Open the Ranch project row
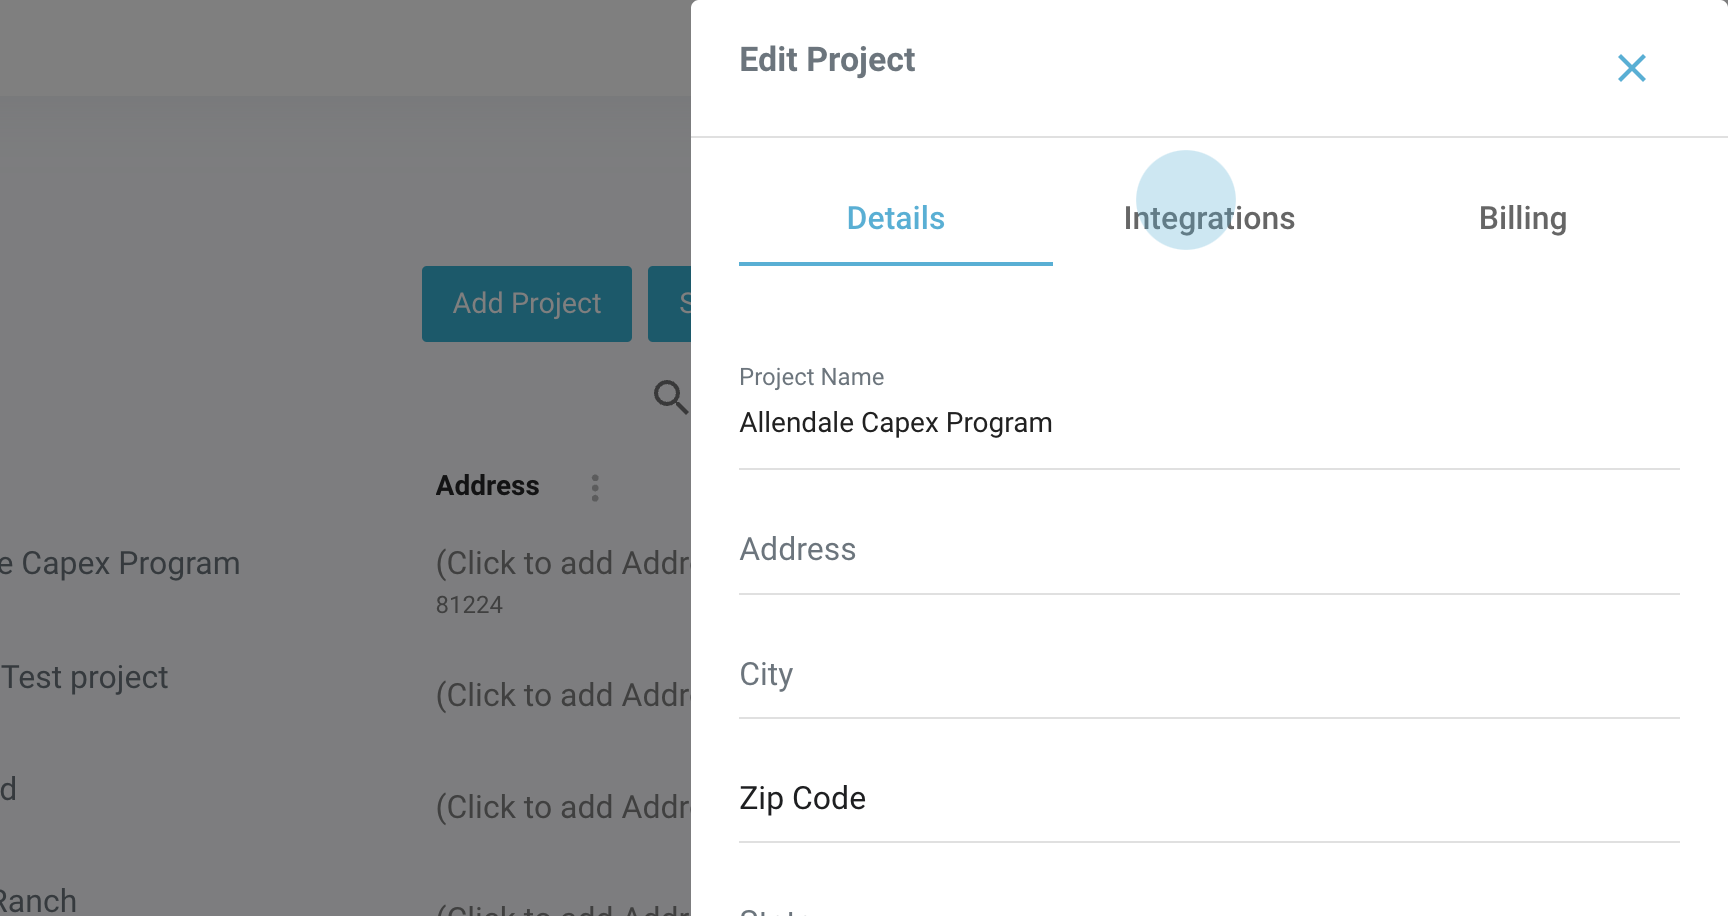The width and height of the screenshot is (1728, 916). [x=38, y=901]
